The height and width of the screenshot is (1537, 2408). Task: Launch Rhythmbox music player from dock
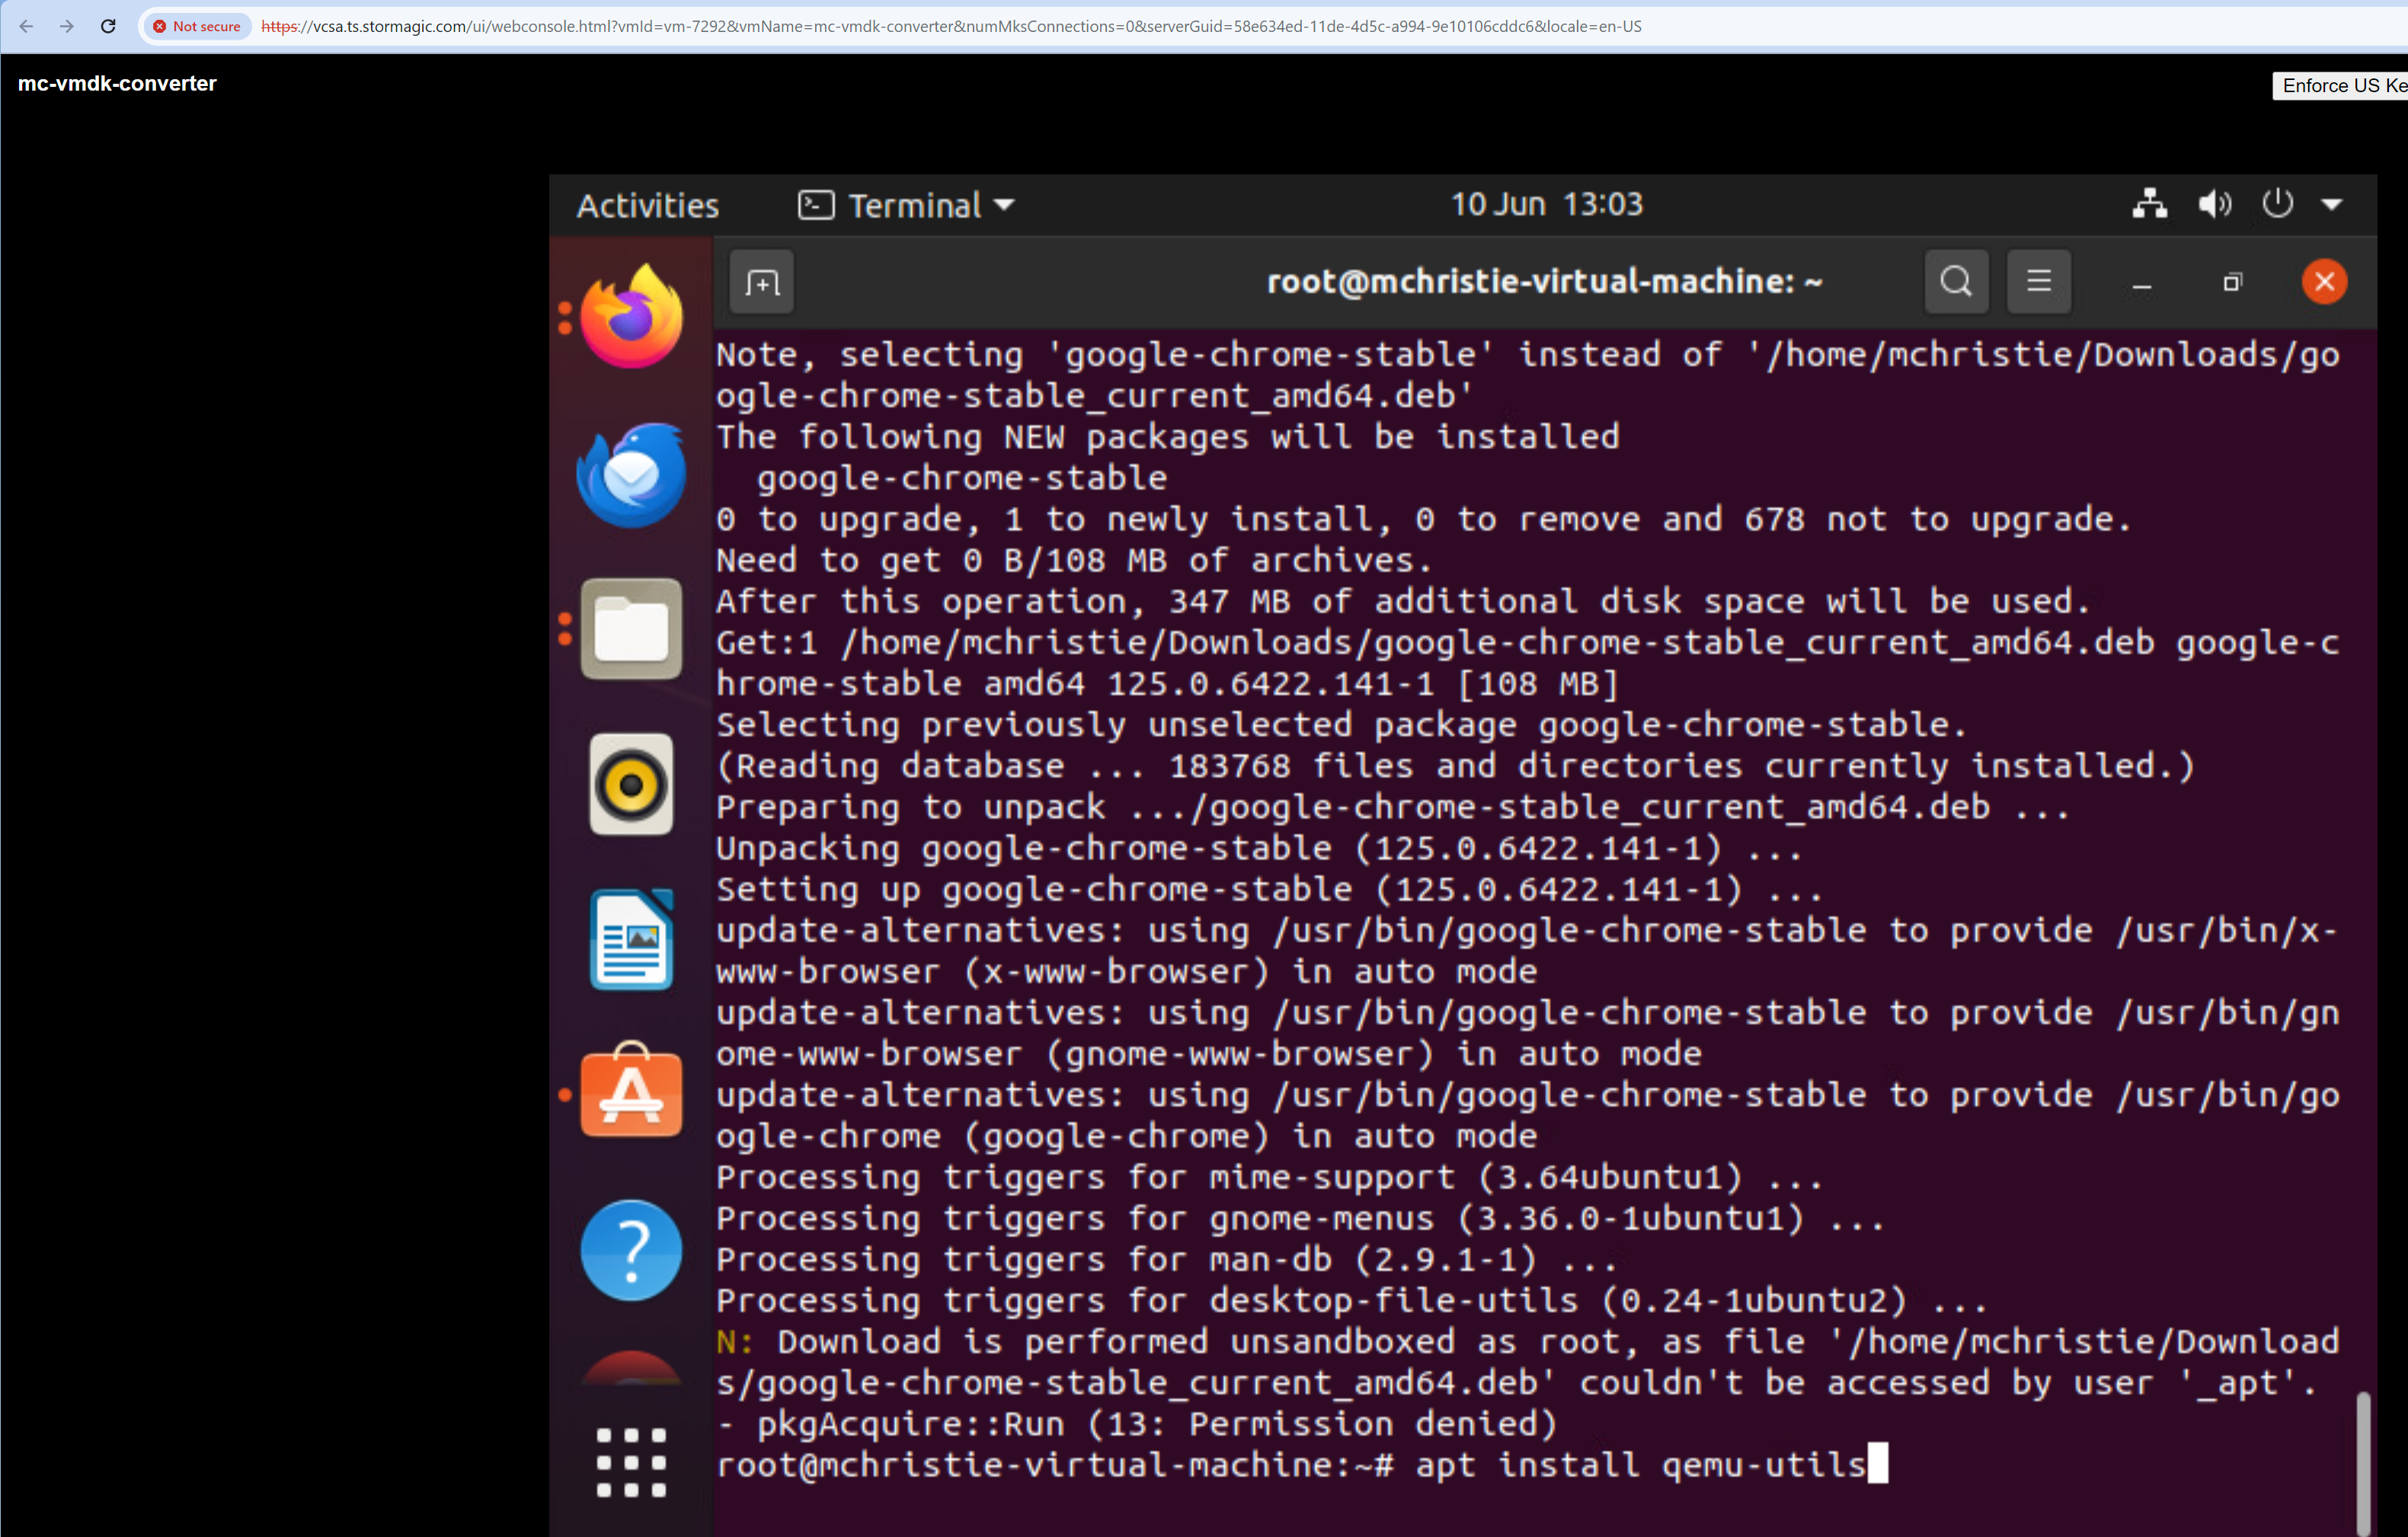631,784
